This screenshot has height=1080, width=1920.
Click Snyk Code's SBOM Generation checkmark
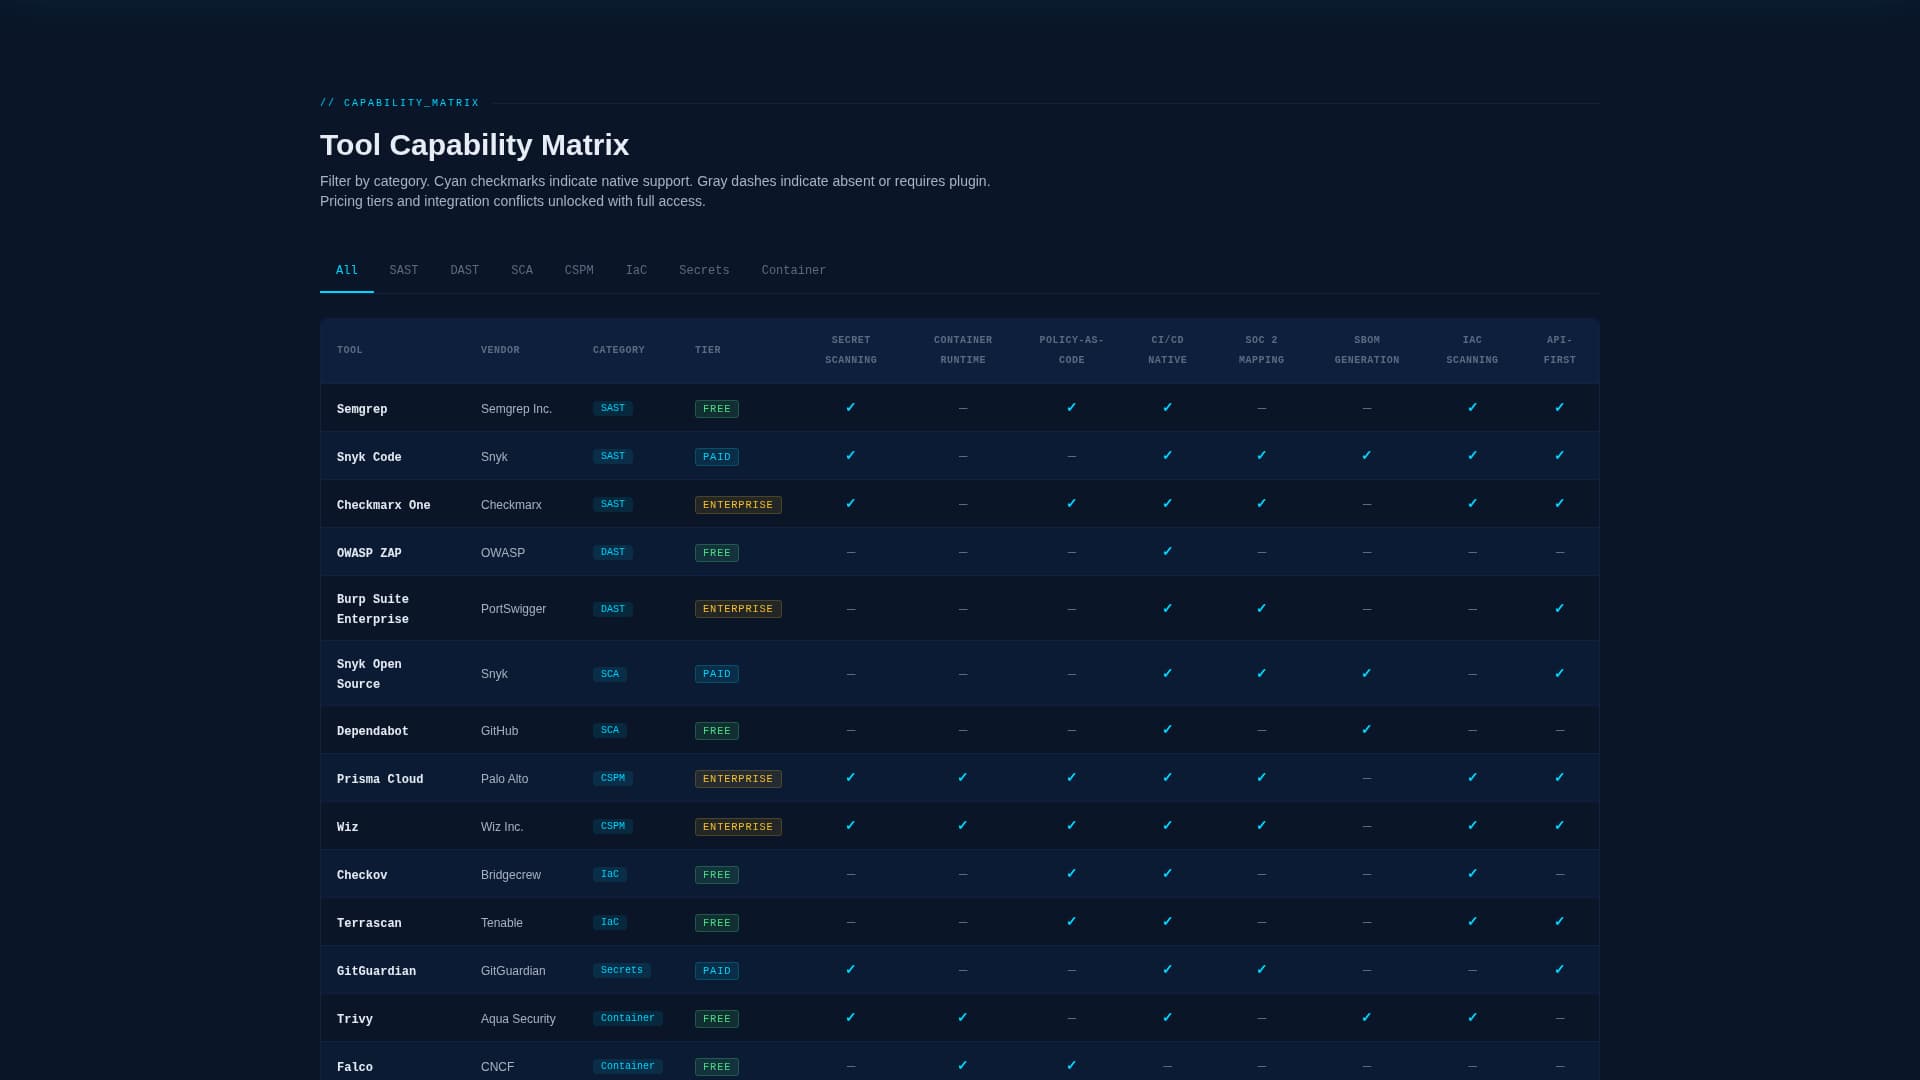click(x=1367, y=456)
